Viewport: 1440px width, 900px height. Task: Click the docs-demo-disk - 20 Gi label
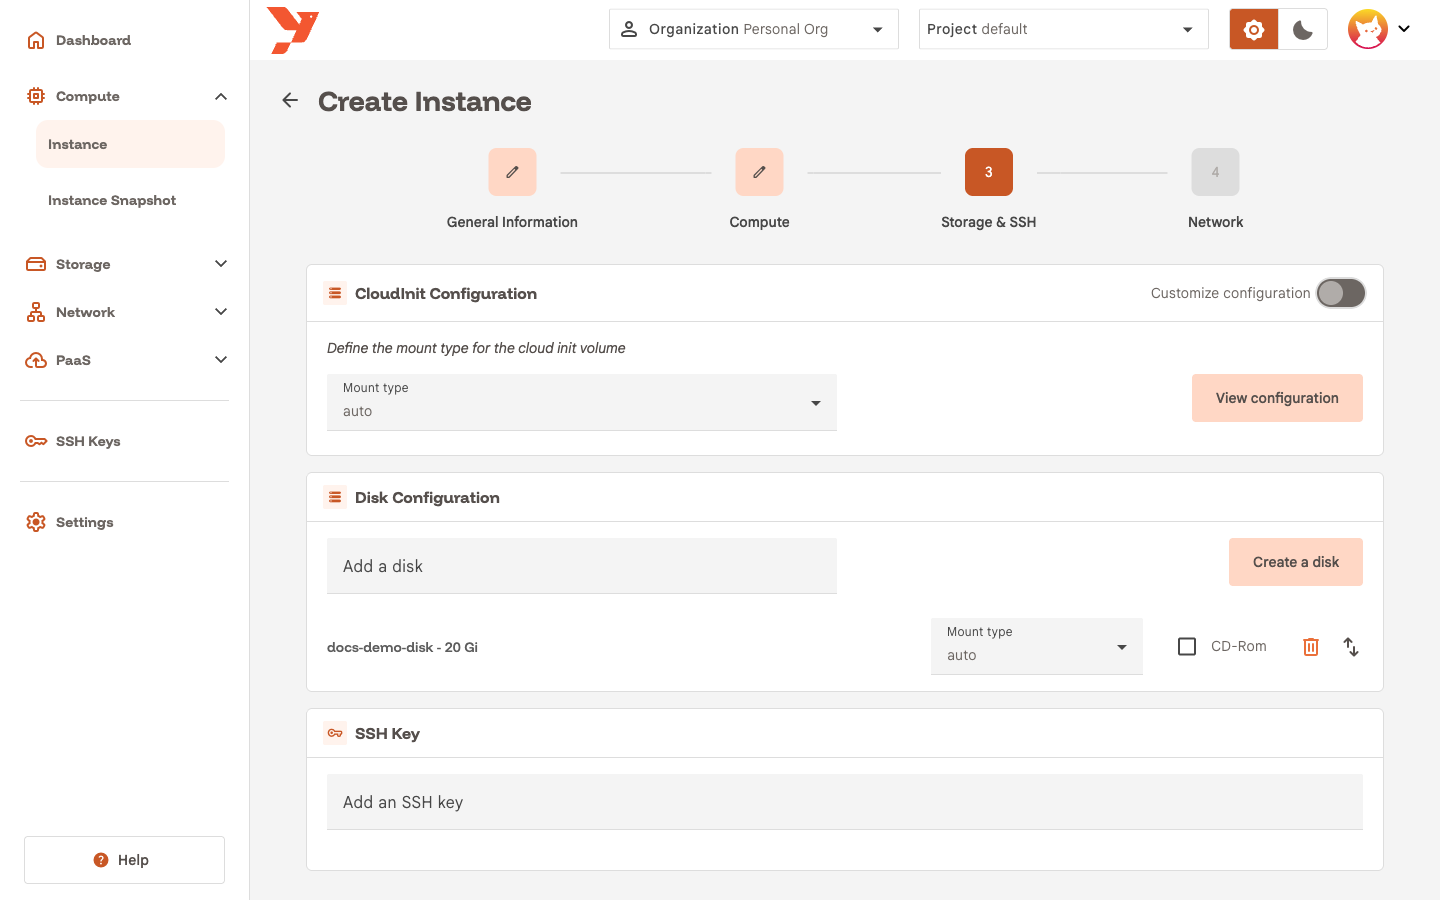[402, 647]
